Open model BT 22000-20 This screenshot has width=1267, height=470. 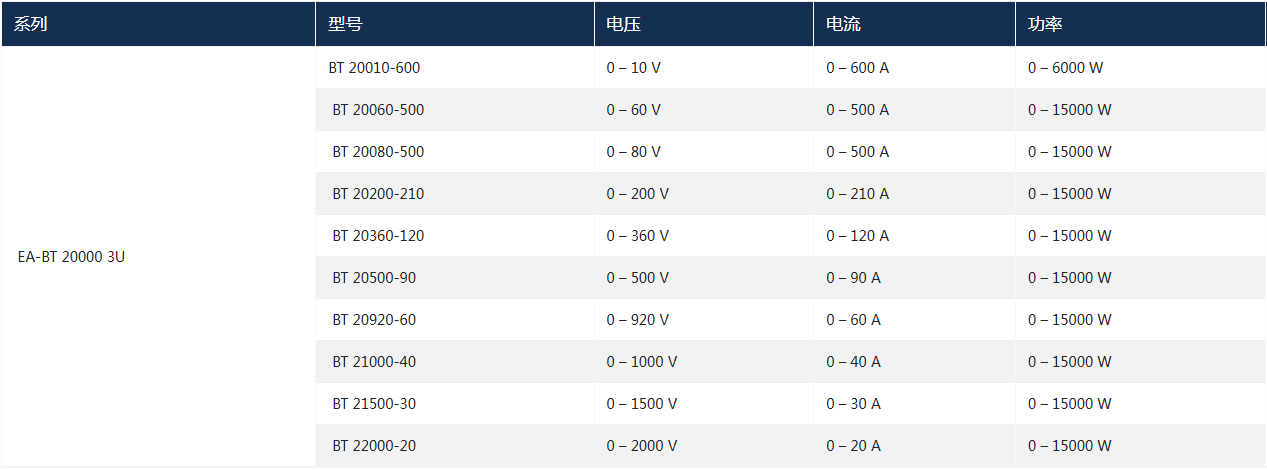374,446
